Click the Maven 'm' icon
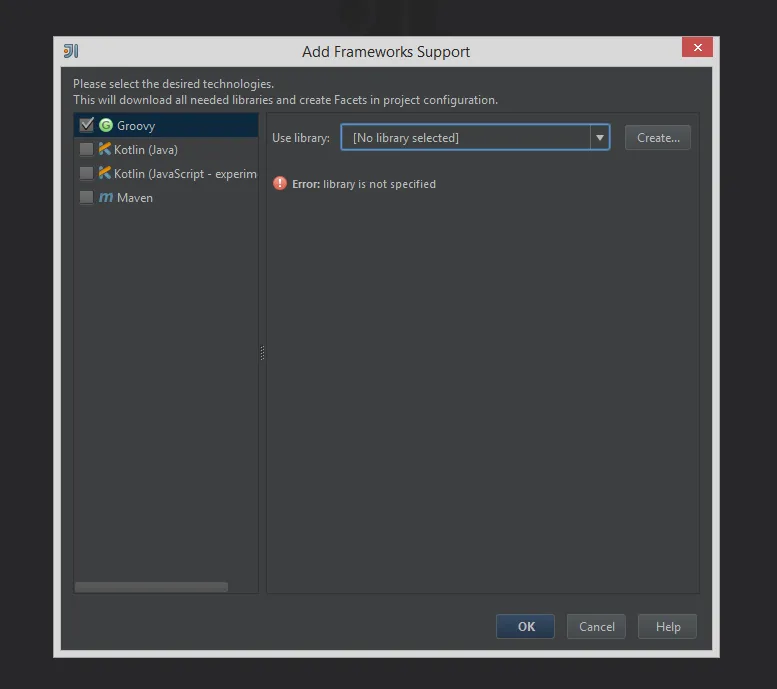777x689 pixels. (106, 197)
